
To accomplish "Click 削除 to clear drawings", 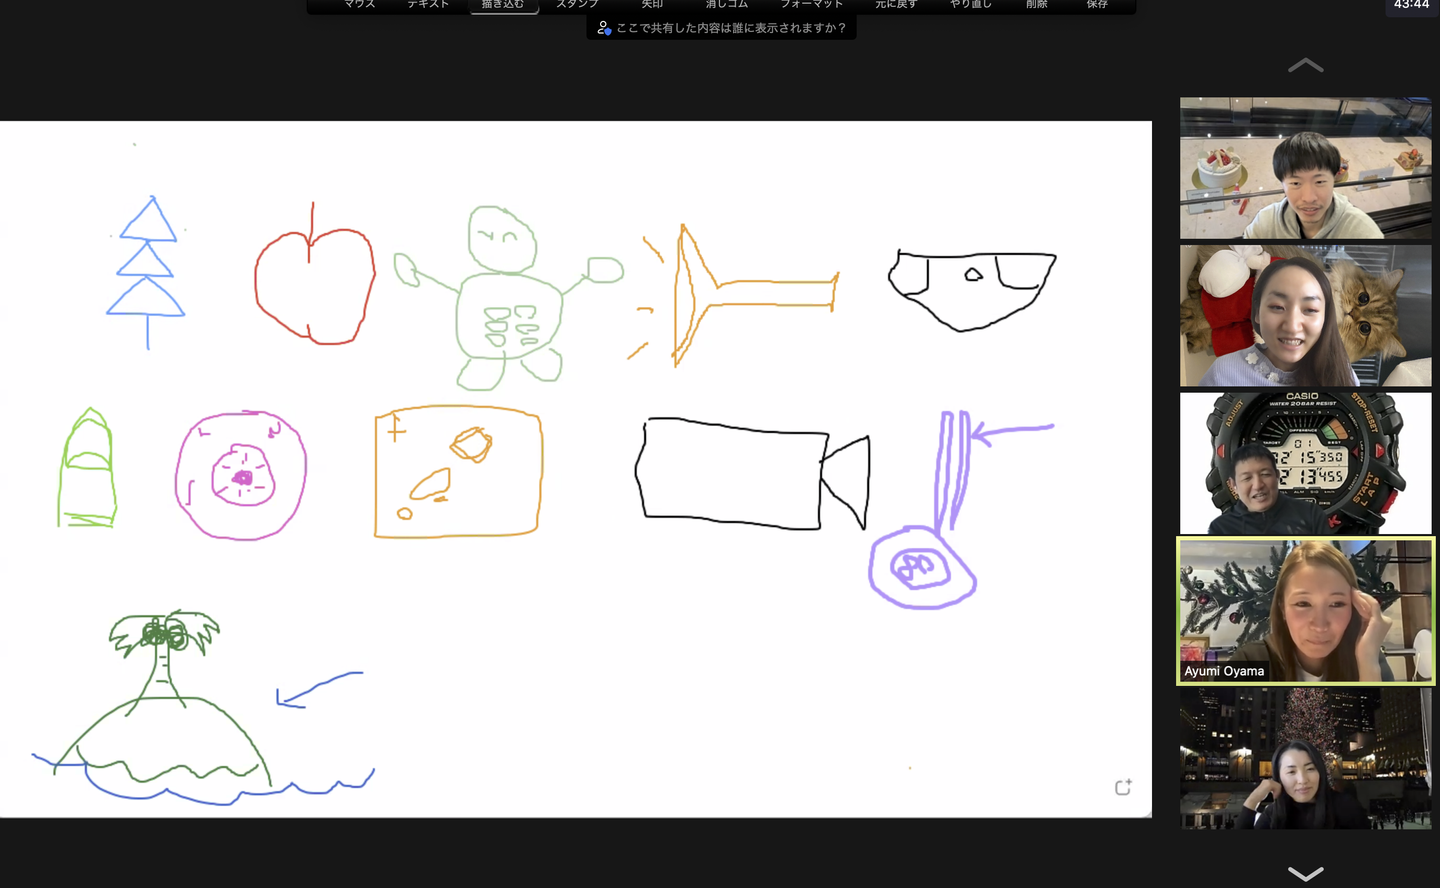I will pos(1037,5).
